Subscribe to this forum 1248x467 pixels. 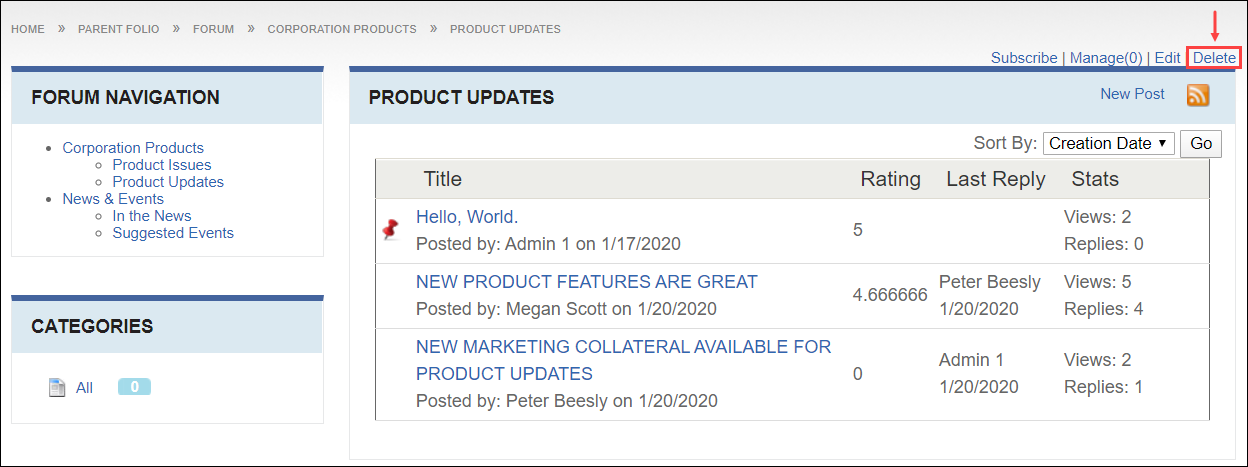pyautogui.click(x=1024, y=58)
